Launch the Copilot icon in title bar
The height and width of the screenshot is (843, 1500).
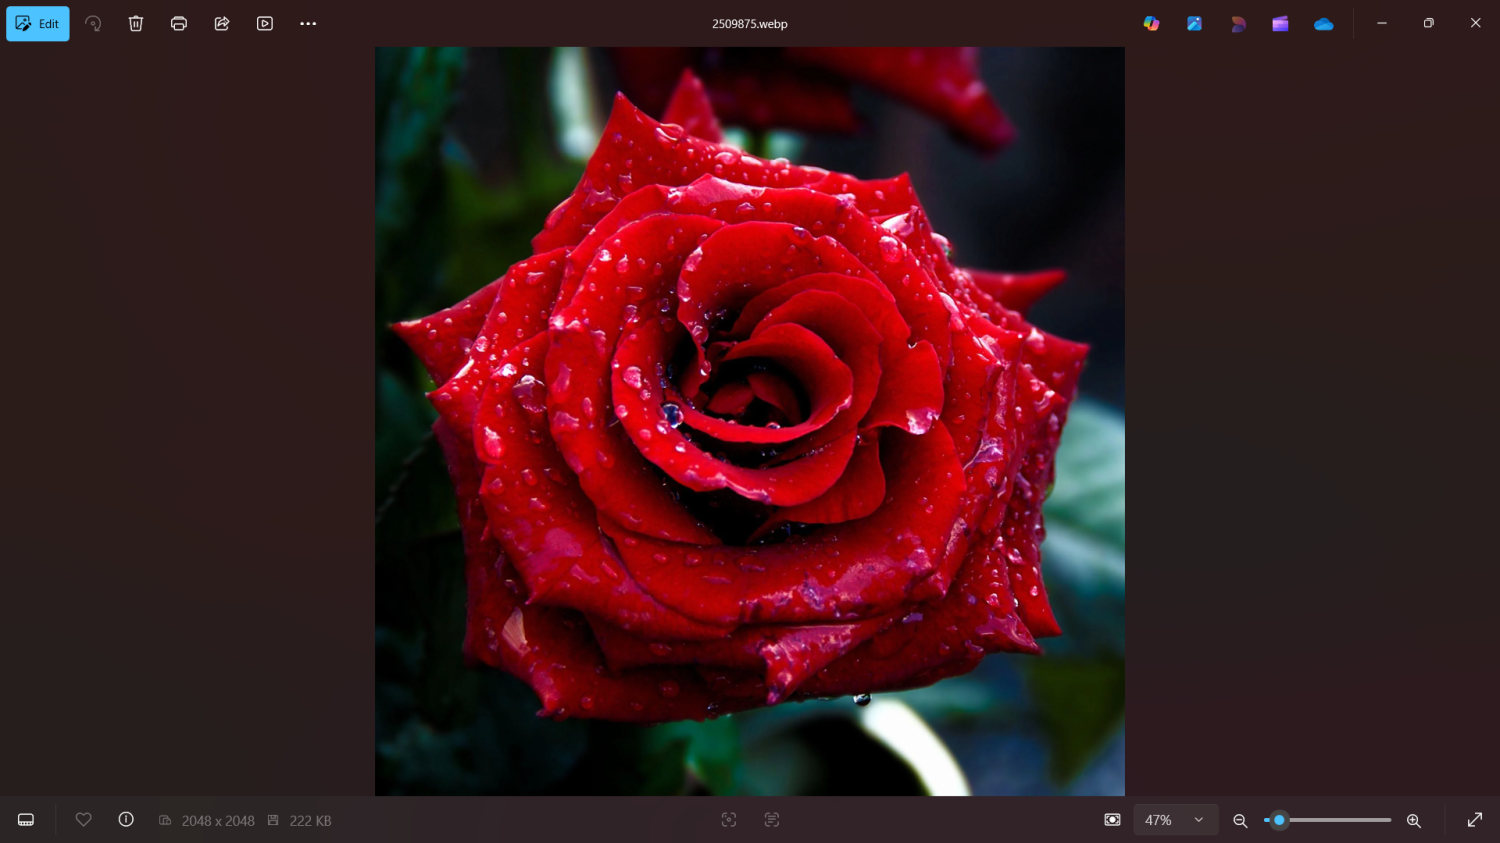[1152, 24]
